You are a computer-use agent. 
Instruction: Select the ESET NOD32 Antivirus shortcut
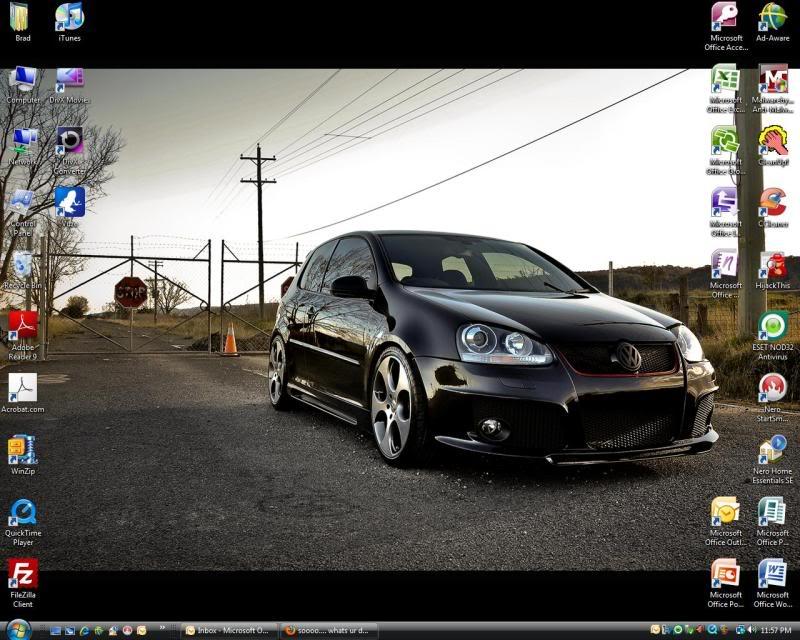(x=772, y=336)
